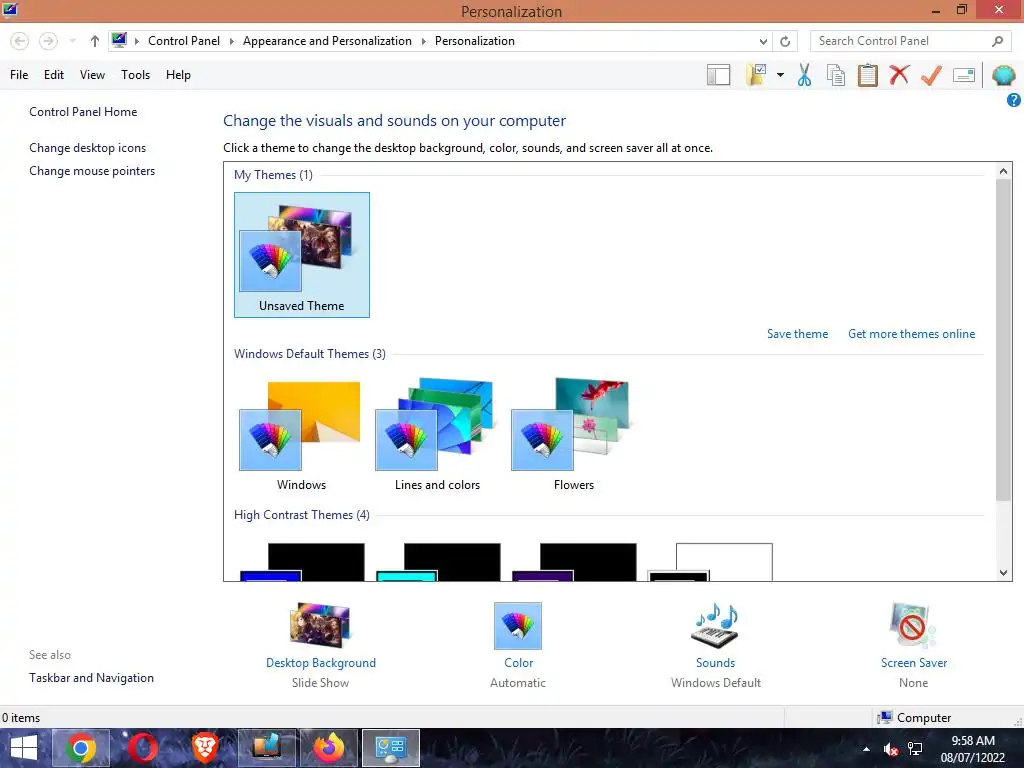Click the orange checkmark Properties icon
This screenshot has width=1024, height=768.
pyautogui.click(x=931, y=75)
